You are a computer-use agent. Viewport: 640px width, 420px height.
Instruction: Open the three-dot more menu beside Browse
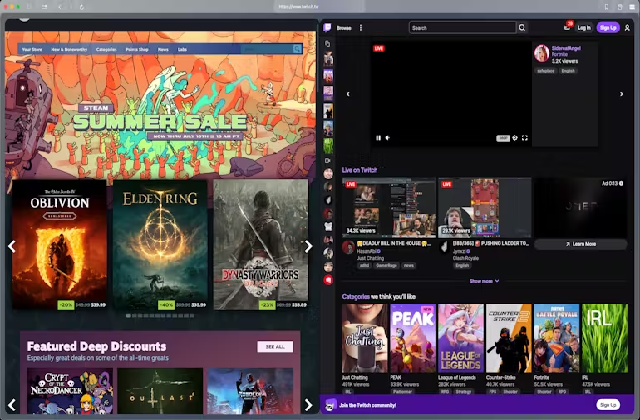pyautogui.click(x=360, y=28)
